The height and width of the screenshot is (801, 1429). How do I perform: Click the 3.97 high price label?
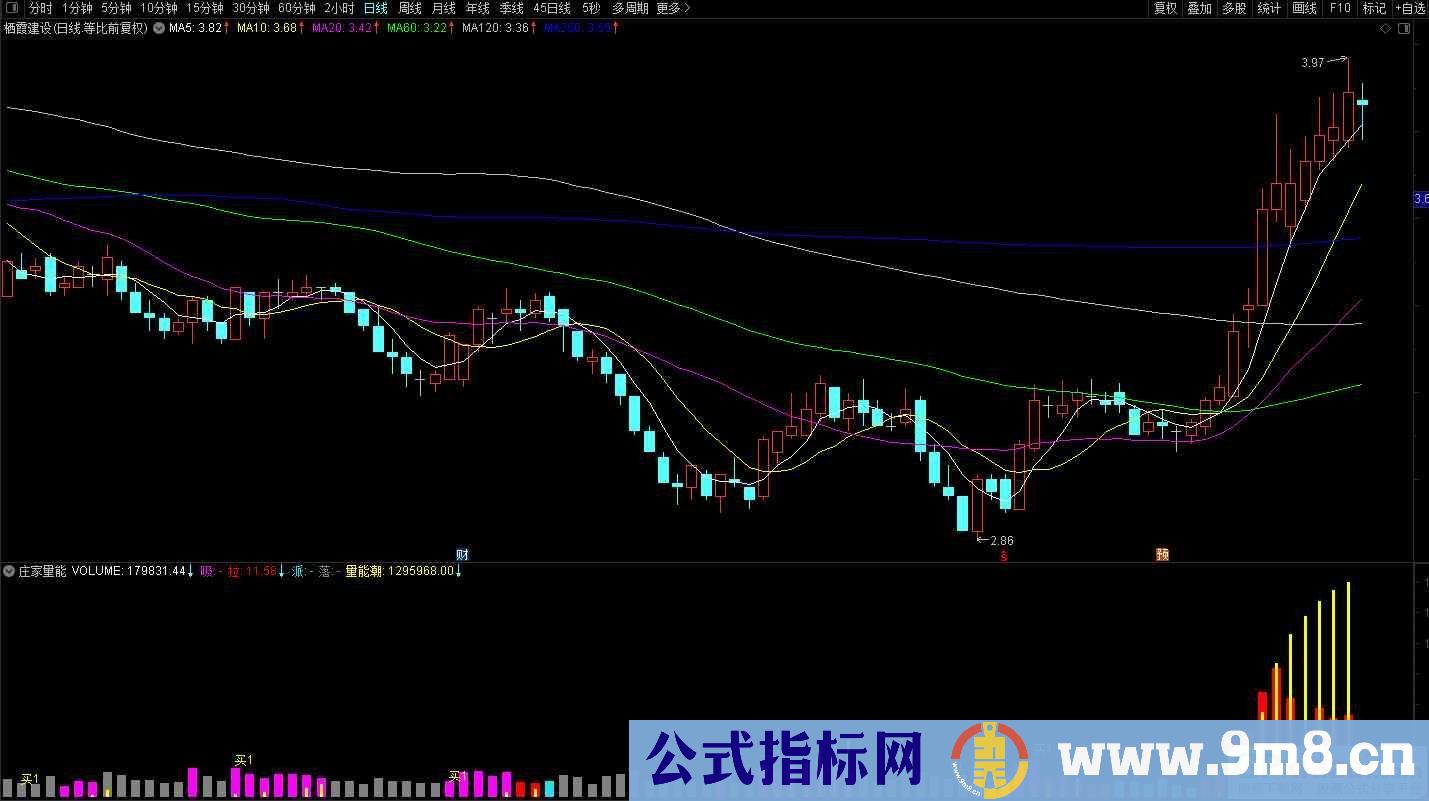(1312, 63)
